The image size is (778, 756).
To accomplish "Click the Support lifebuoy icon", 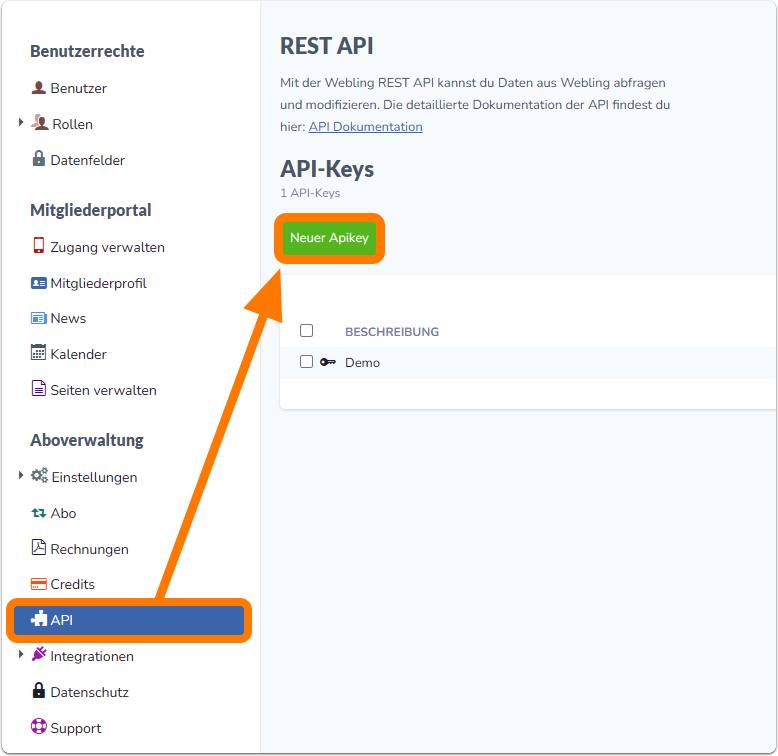I will [38, 727].
